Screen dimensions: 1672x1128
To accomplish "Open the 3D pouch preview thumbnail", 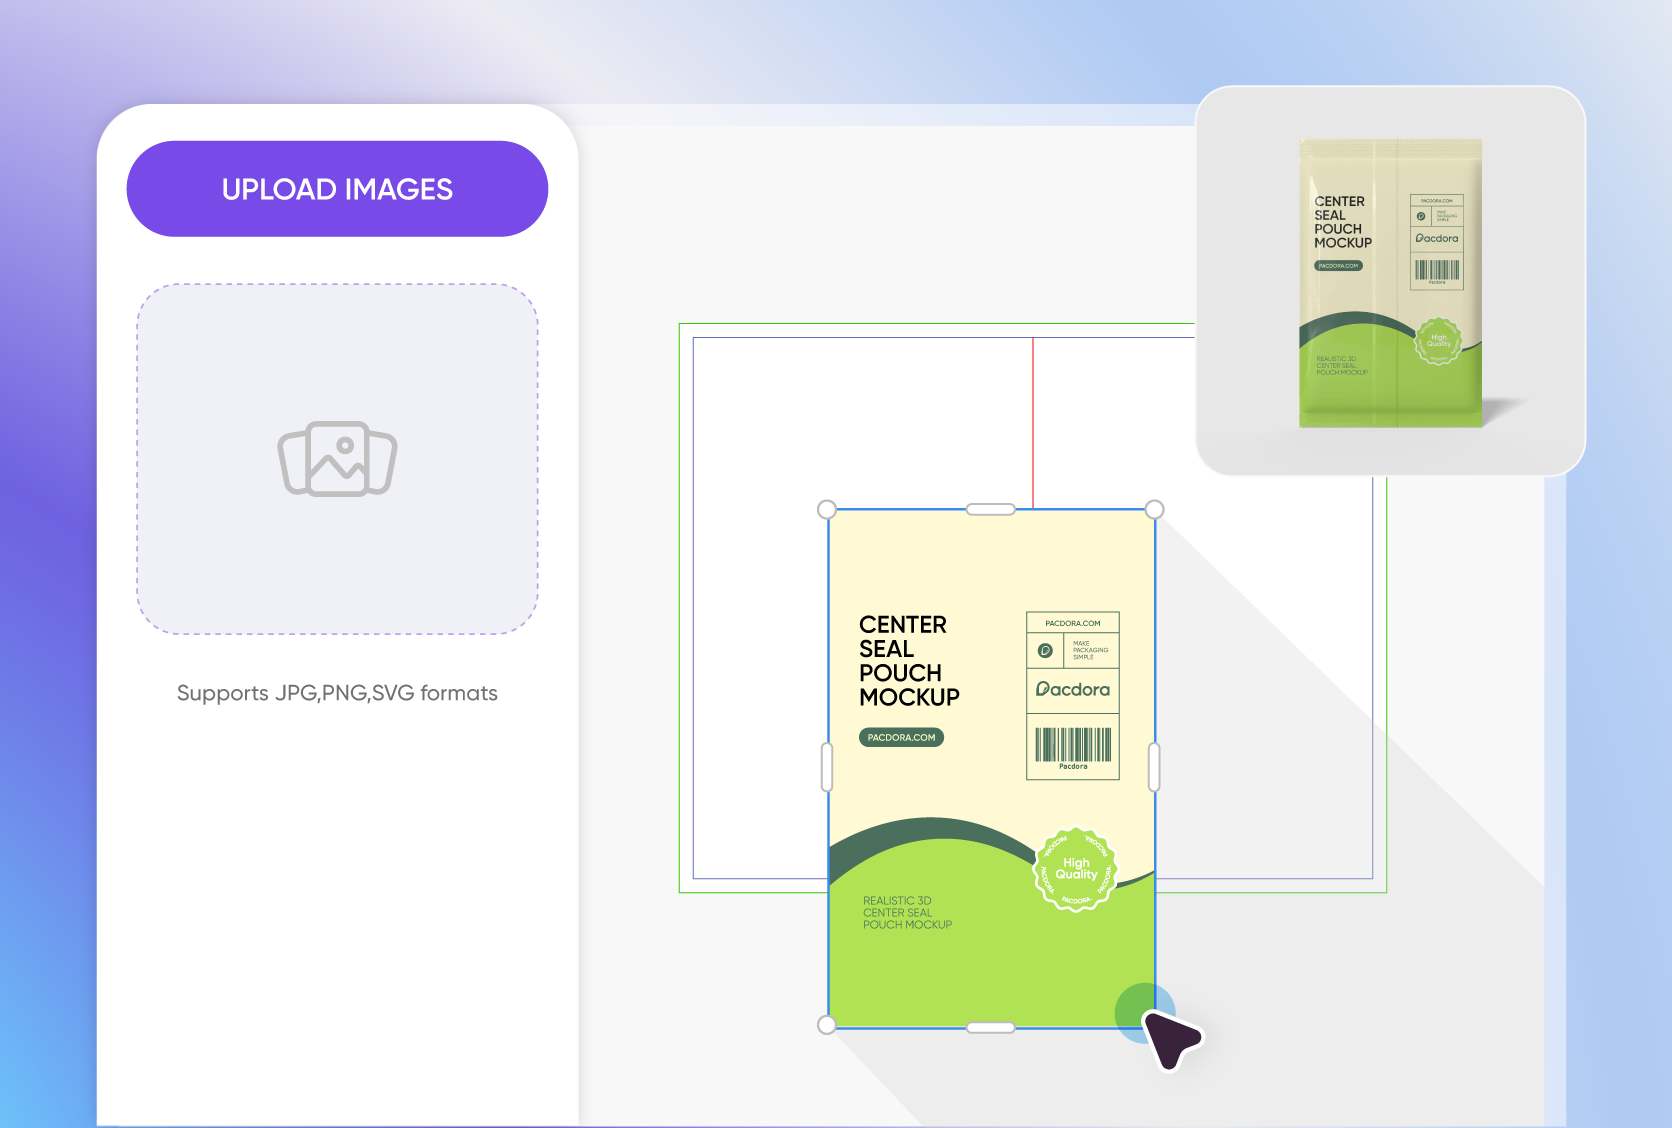I will click(x=1390, y=281).
